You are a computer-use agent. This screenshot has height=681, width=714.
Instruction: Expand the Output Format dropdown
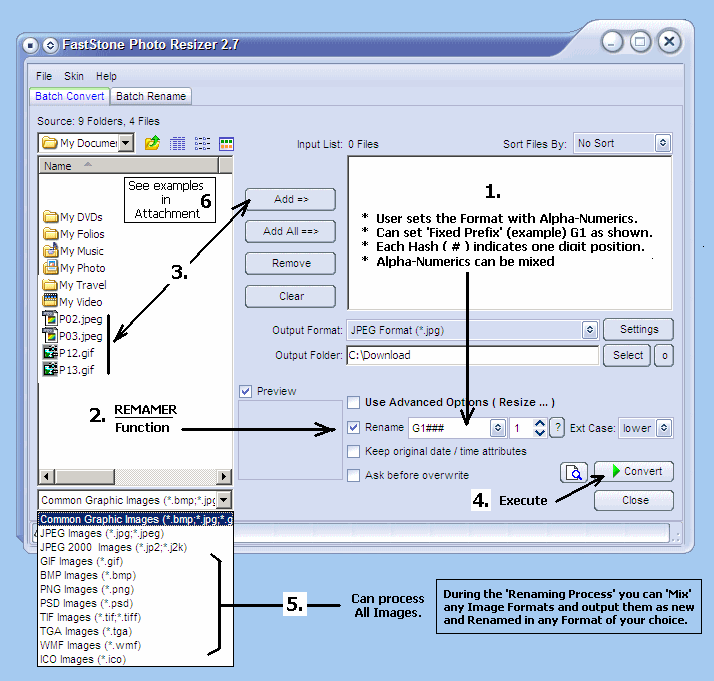click(589, 330)
